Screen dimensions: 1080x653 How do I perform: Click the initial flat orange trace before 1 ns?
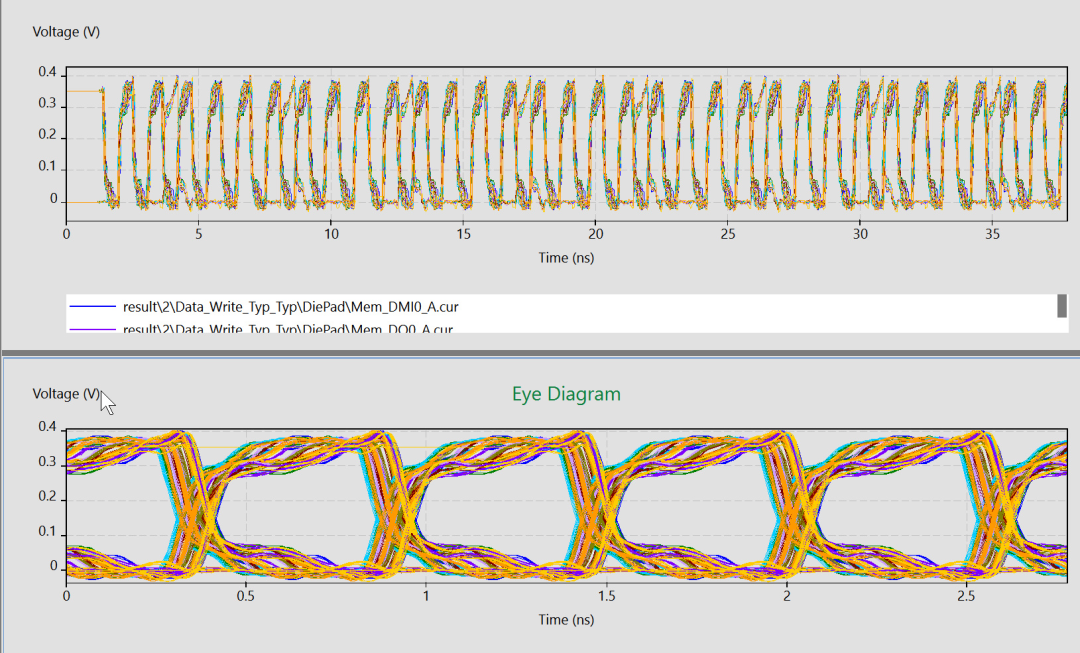pyautogui.click(x=84, y=92)
